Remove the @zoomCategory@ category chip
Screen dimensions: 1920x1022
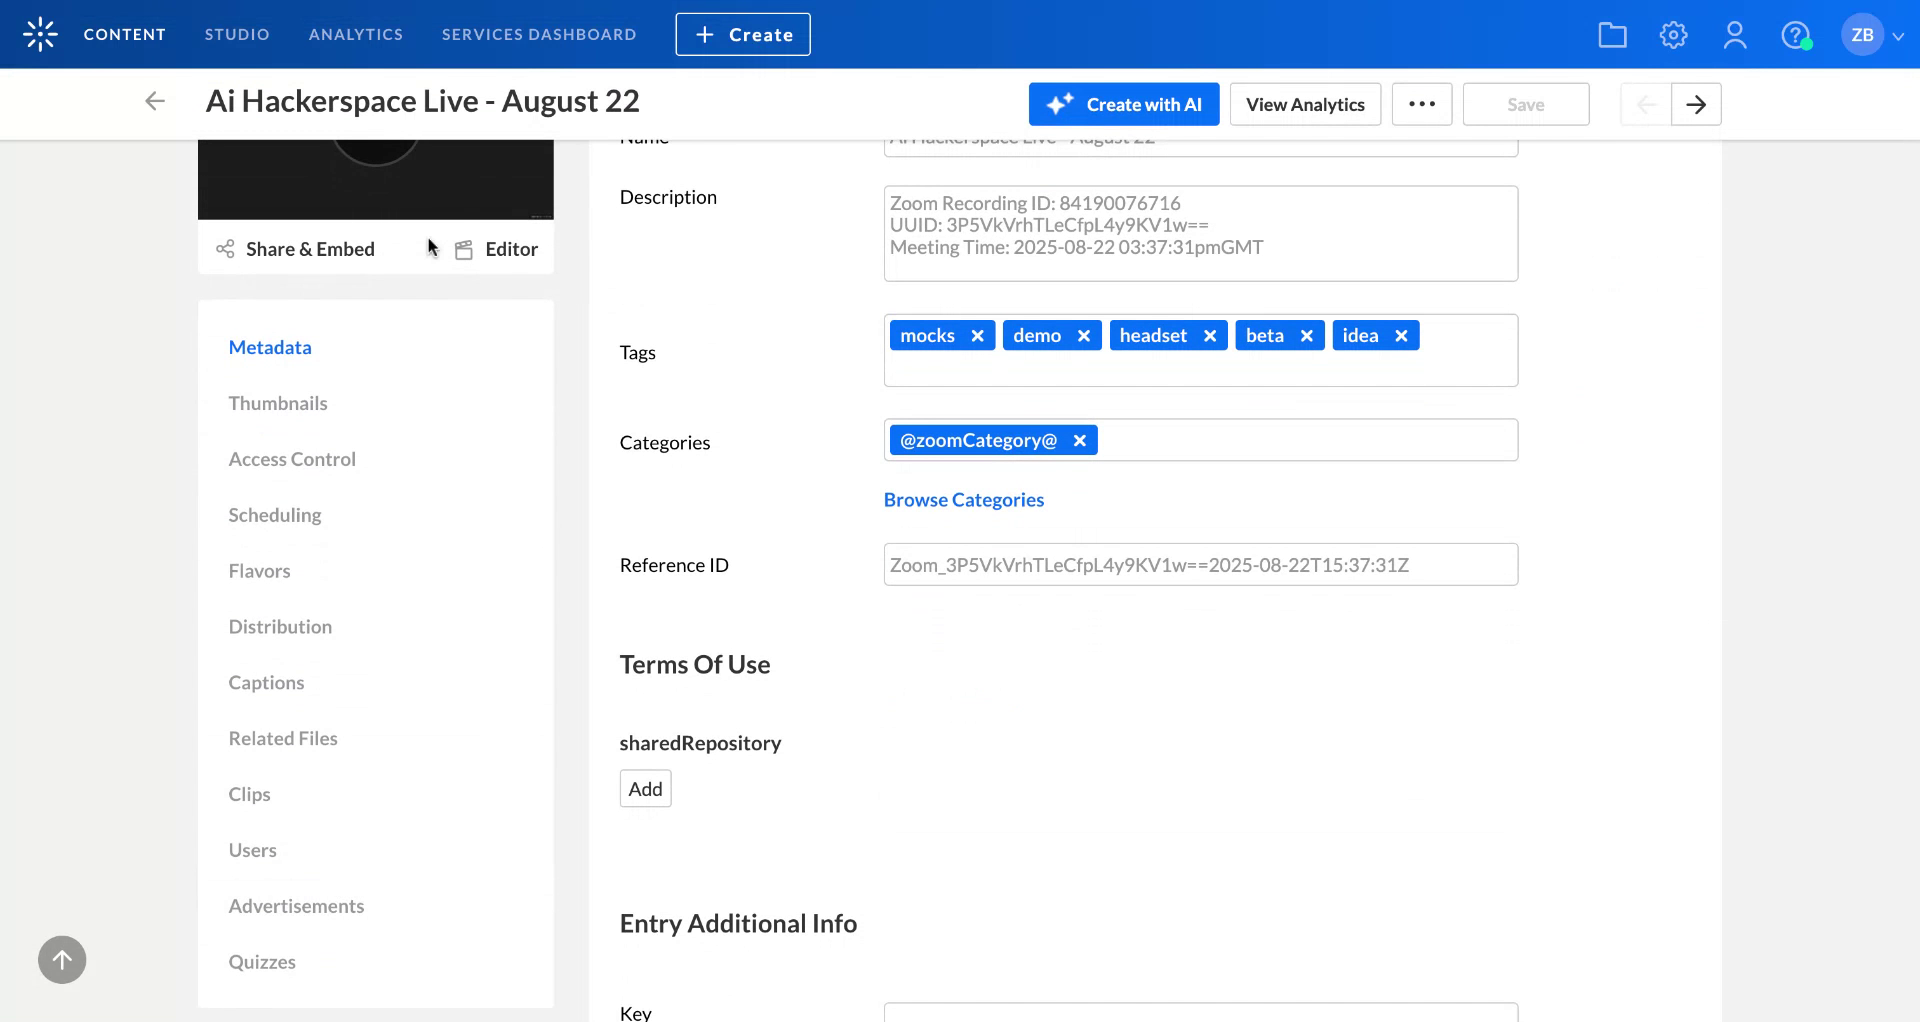[1079, 440]
